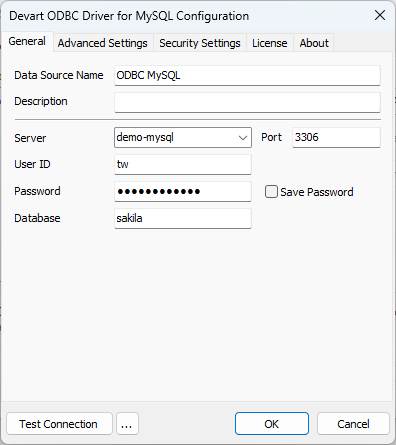The height and width of the screenshot is (445, 396).
Task: Go to the About tab
Action: 314,43
